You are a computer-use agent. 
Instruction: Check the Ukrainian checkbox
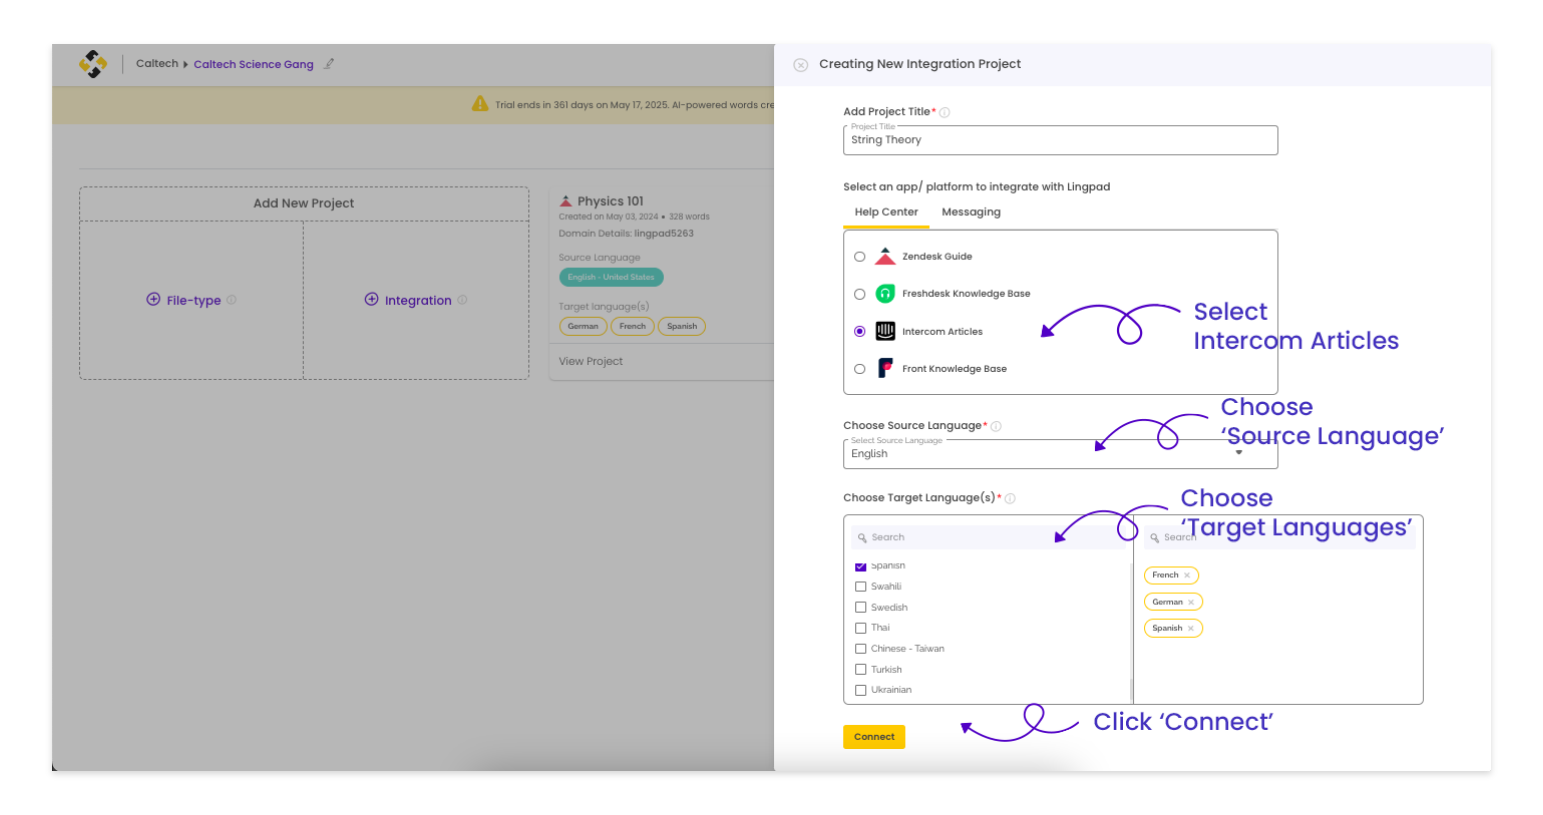pos(861,690)
